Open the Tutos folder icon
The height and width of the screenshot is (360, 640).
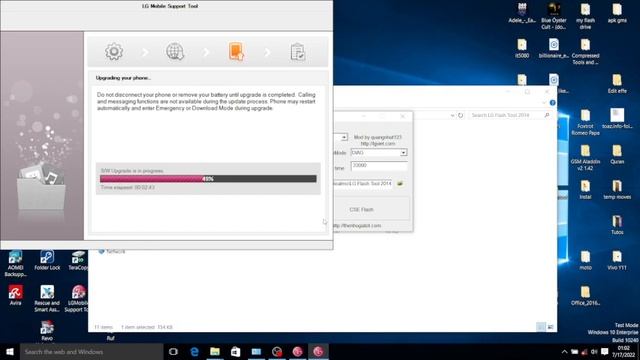617,225
